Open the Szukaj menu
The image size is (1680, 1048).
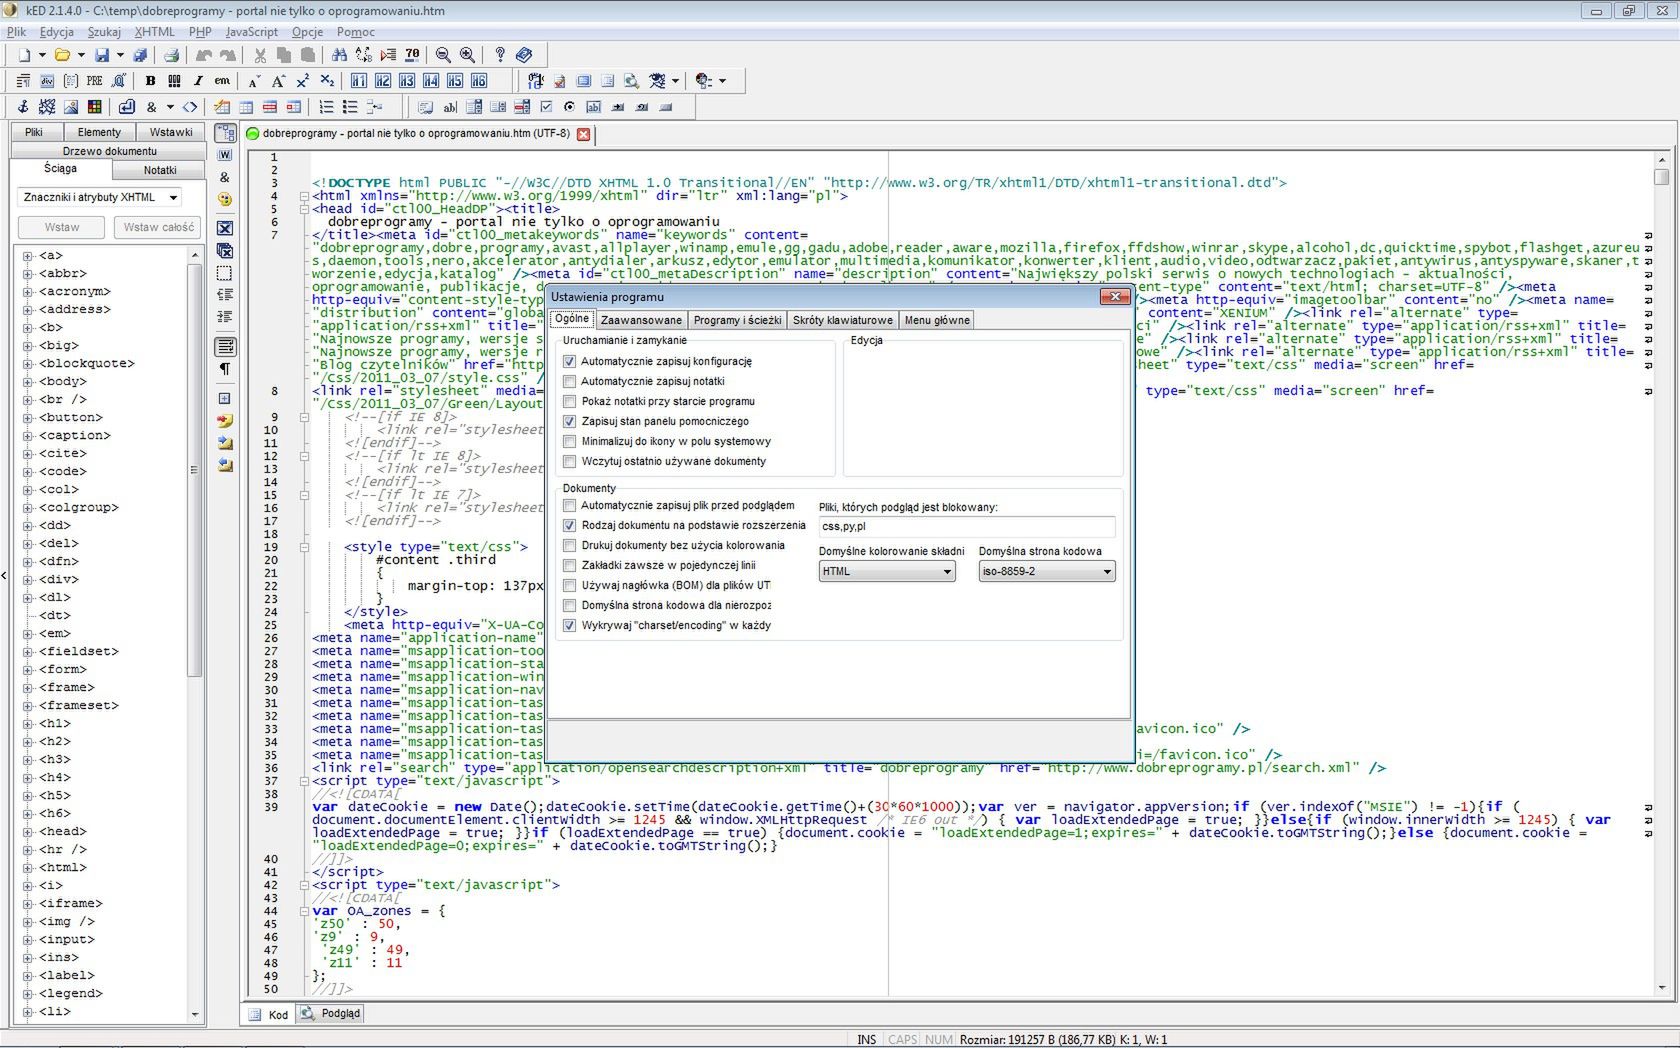coord(104,32)
